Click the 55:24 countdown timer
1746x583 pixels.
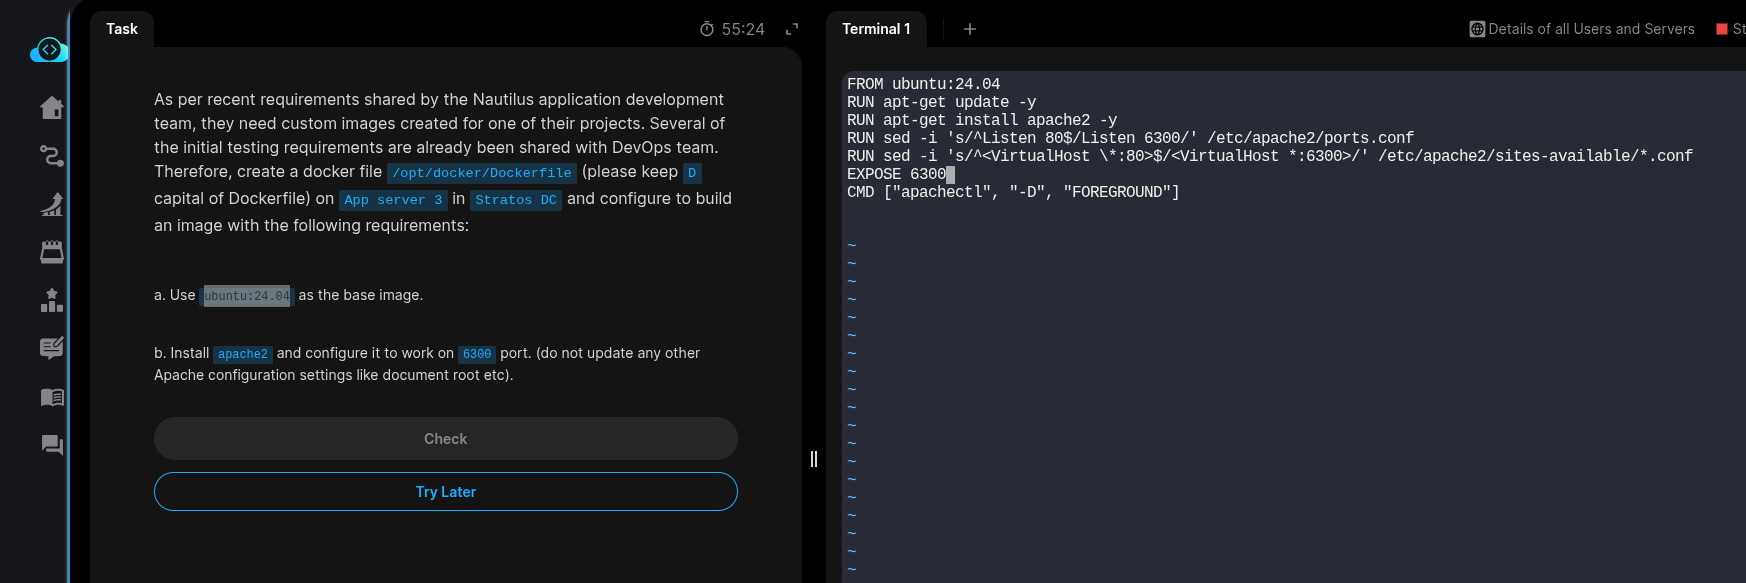732,29
